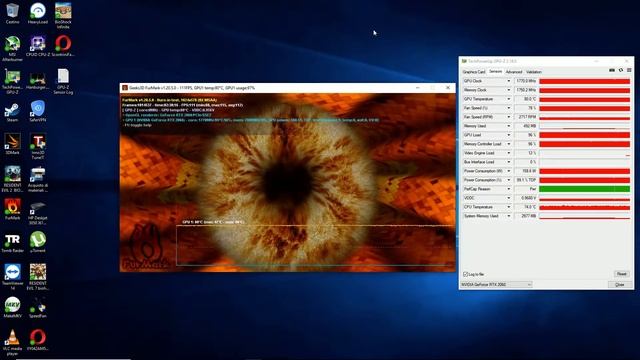This screenshot has height=360, width=640.
Task: Select the Sensors tab in GPU-Z
Action: (496, 71)
